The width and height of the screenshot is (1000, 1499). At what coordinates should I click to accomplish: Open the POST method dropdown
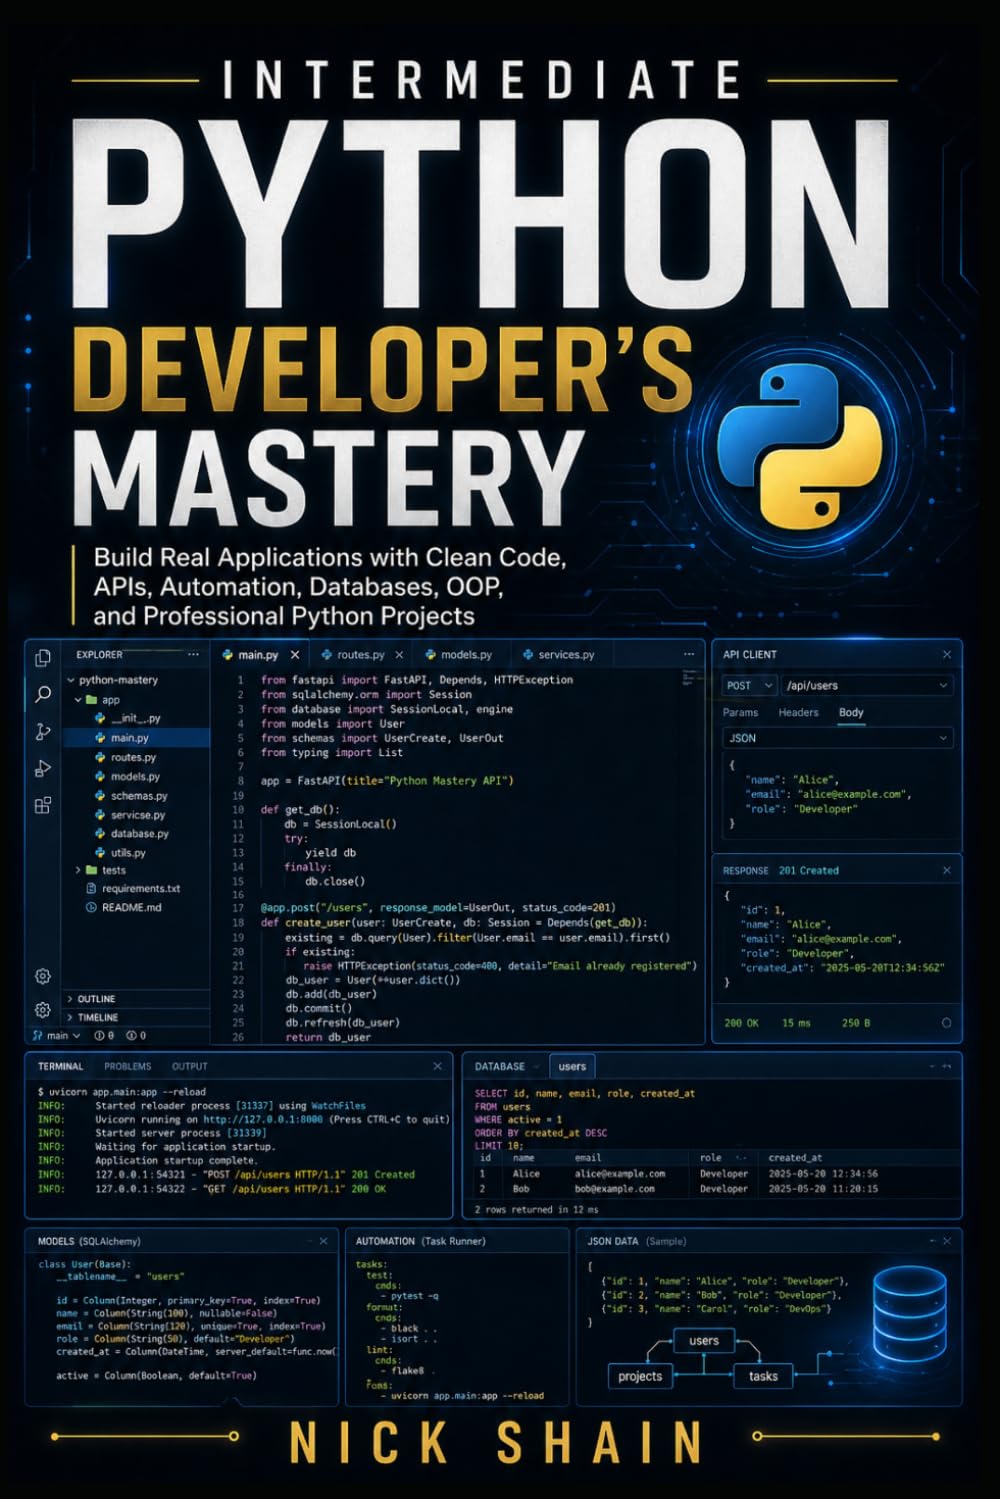coord(749,686)
